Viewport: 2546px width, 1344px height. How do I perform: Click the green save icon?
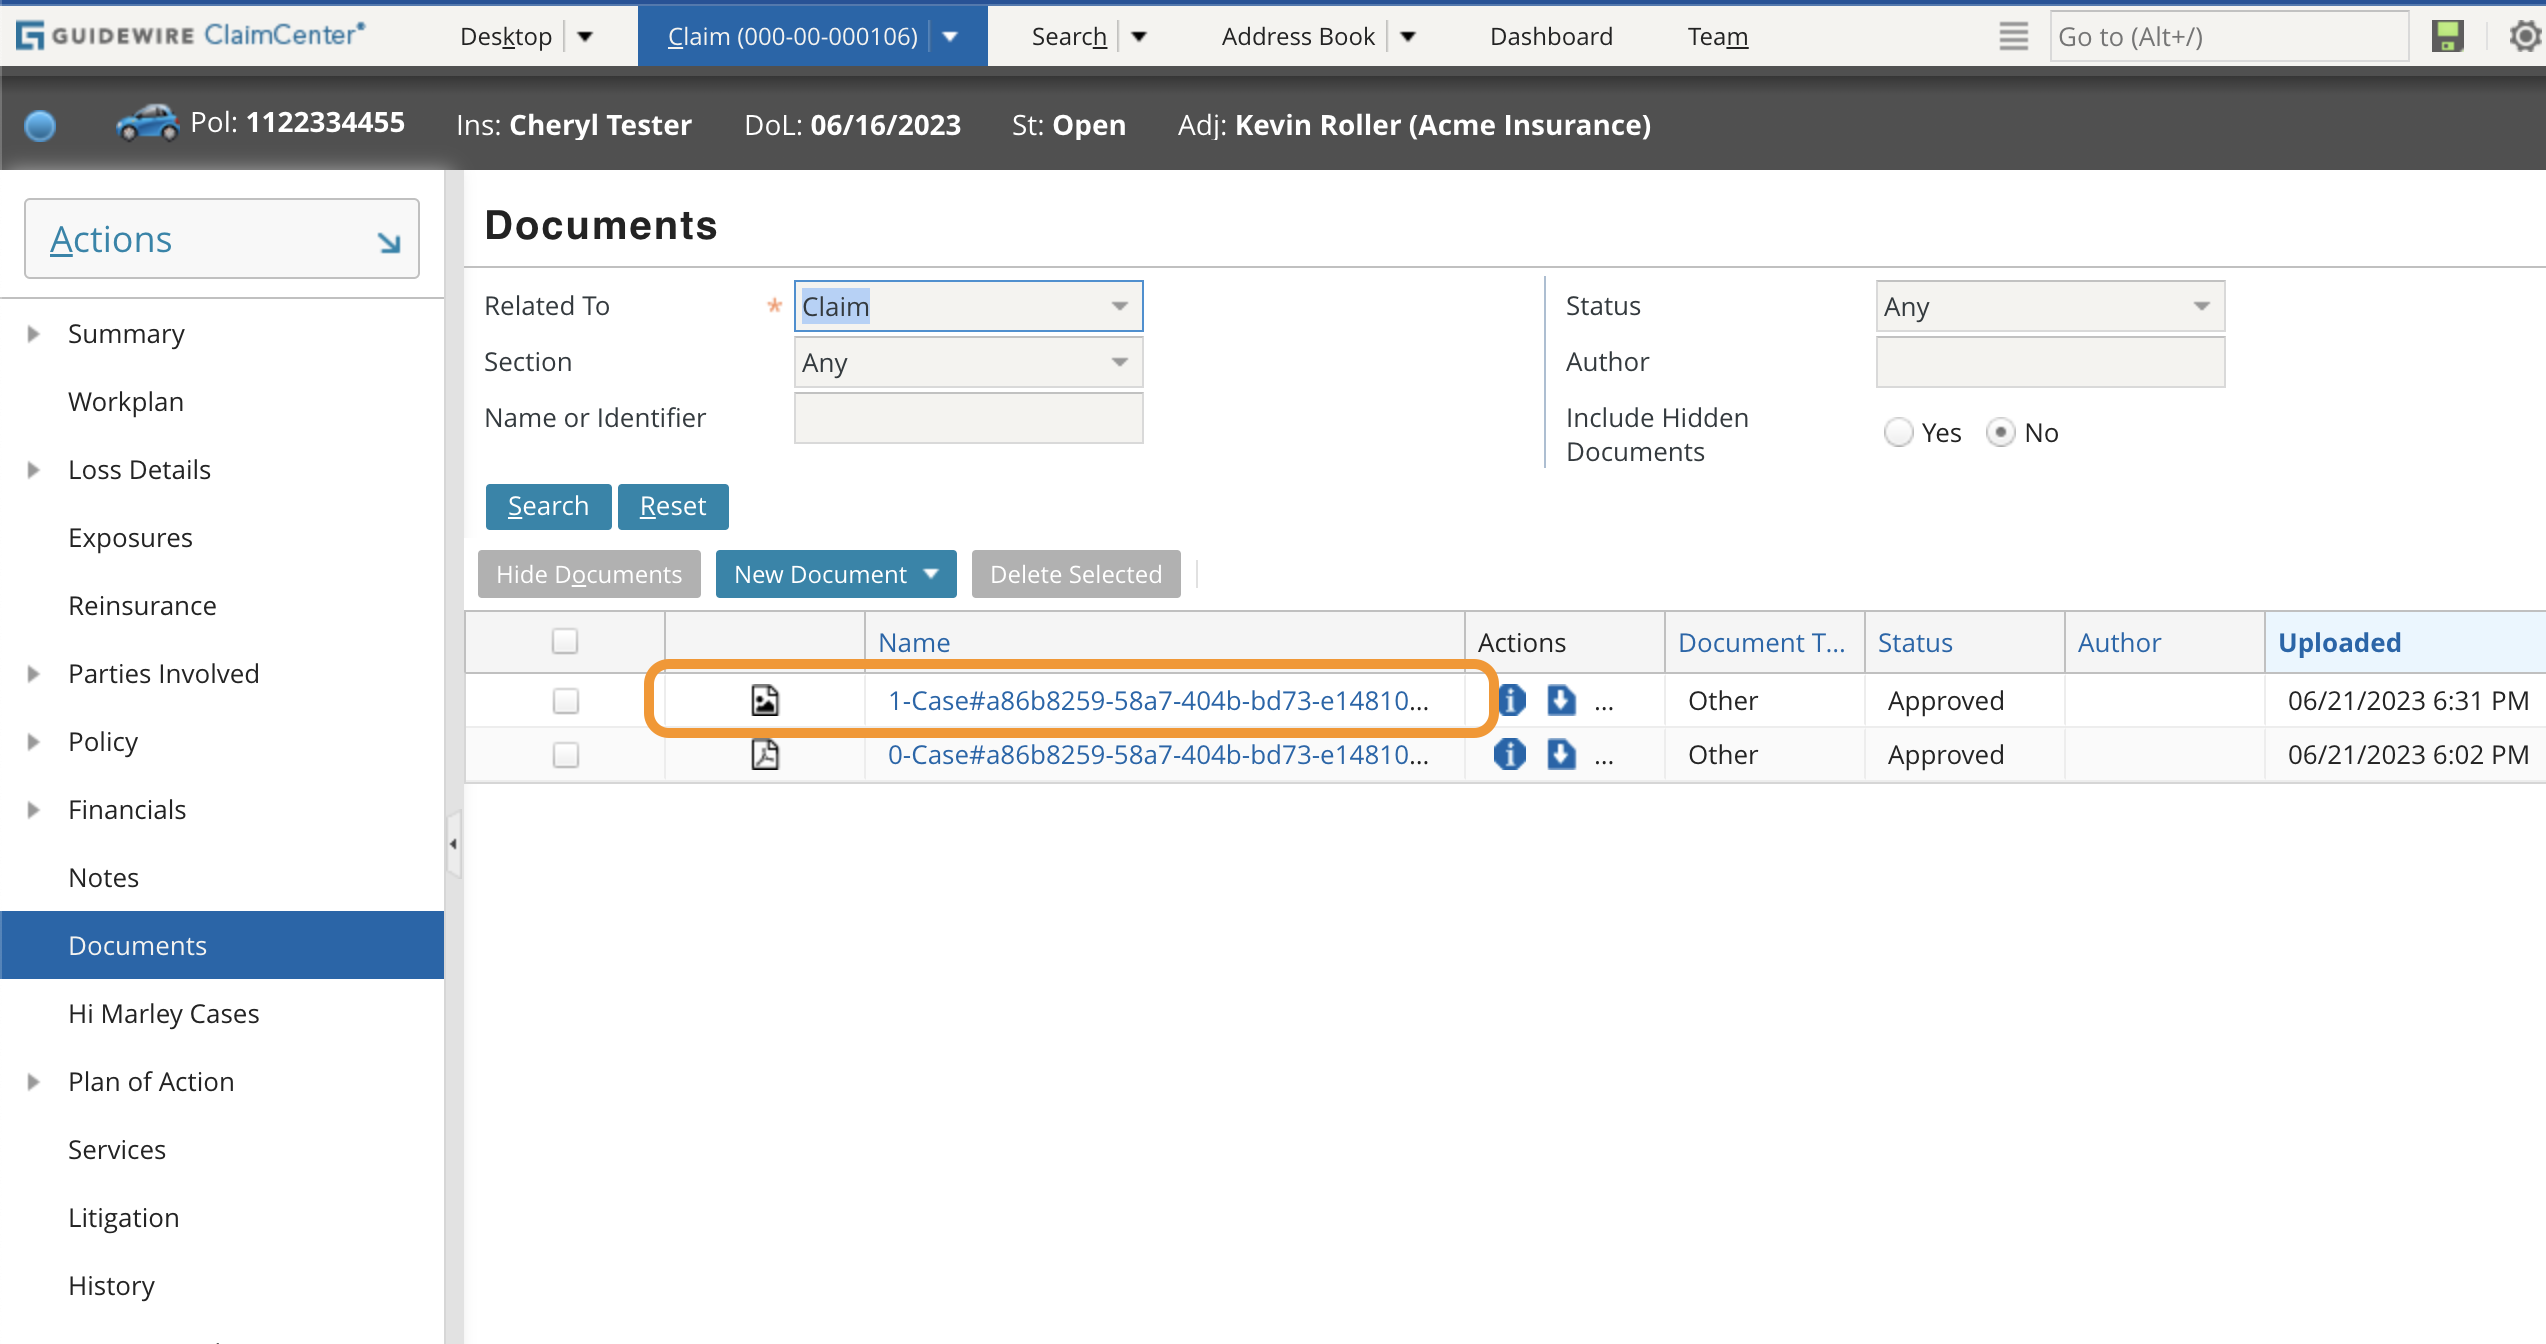pos(2447,36)
